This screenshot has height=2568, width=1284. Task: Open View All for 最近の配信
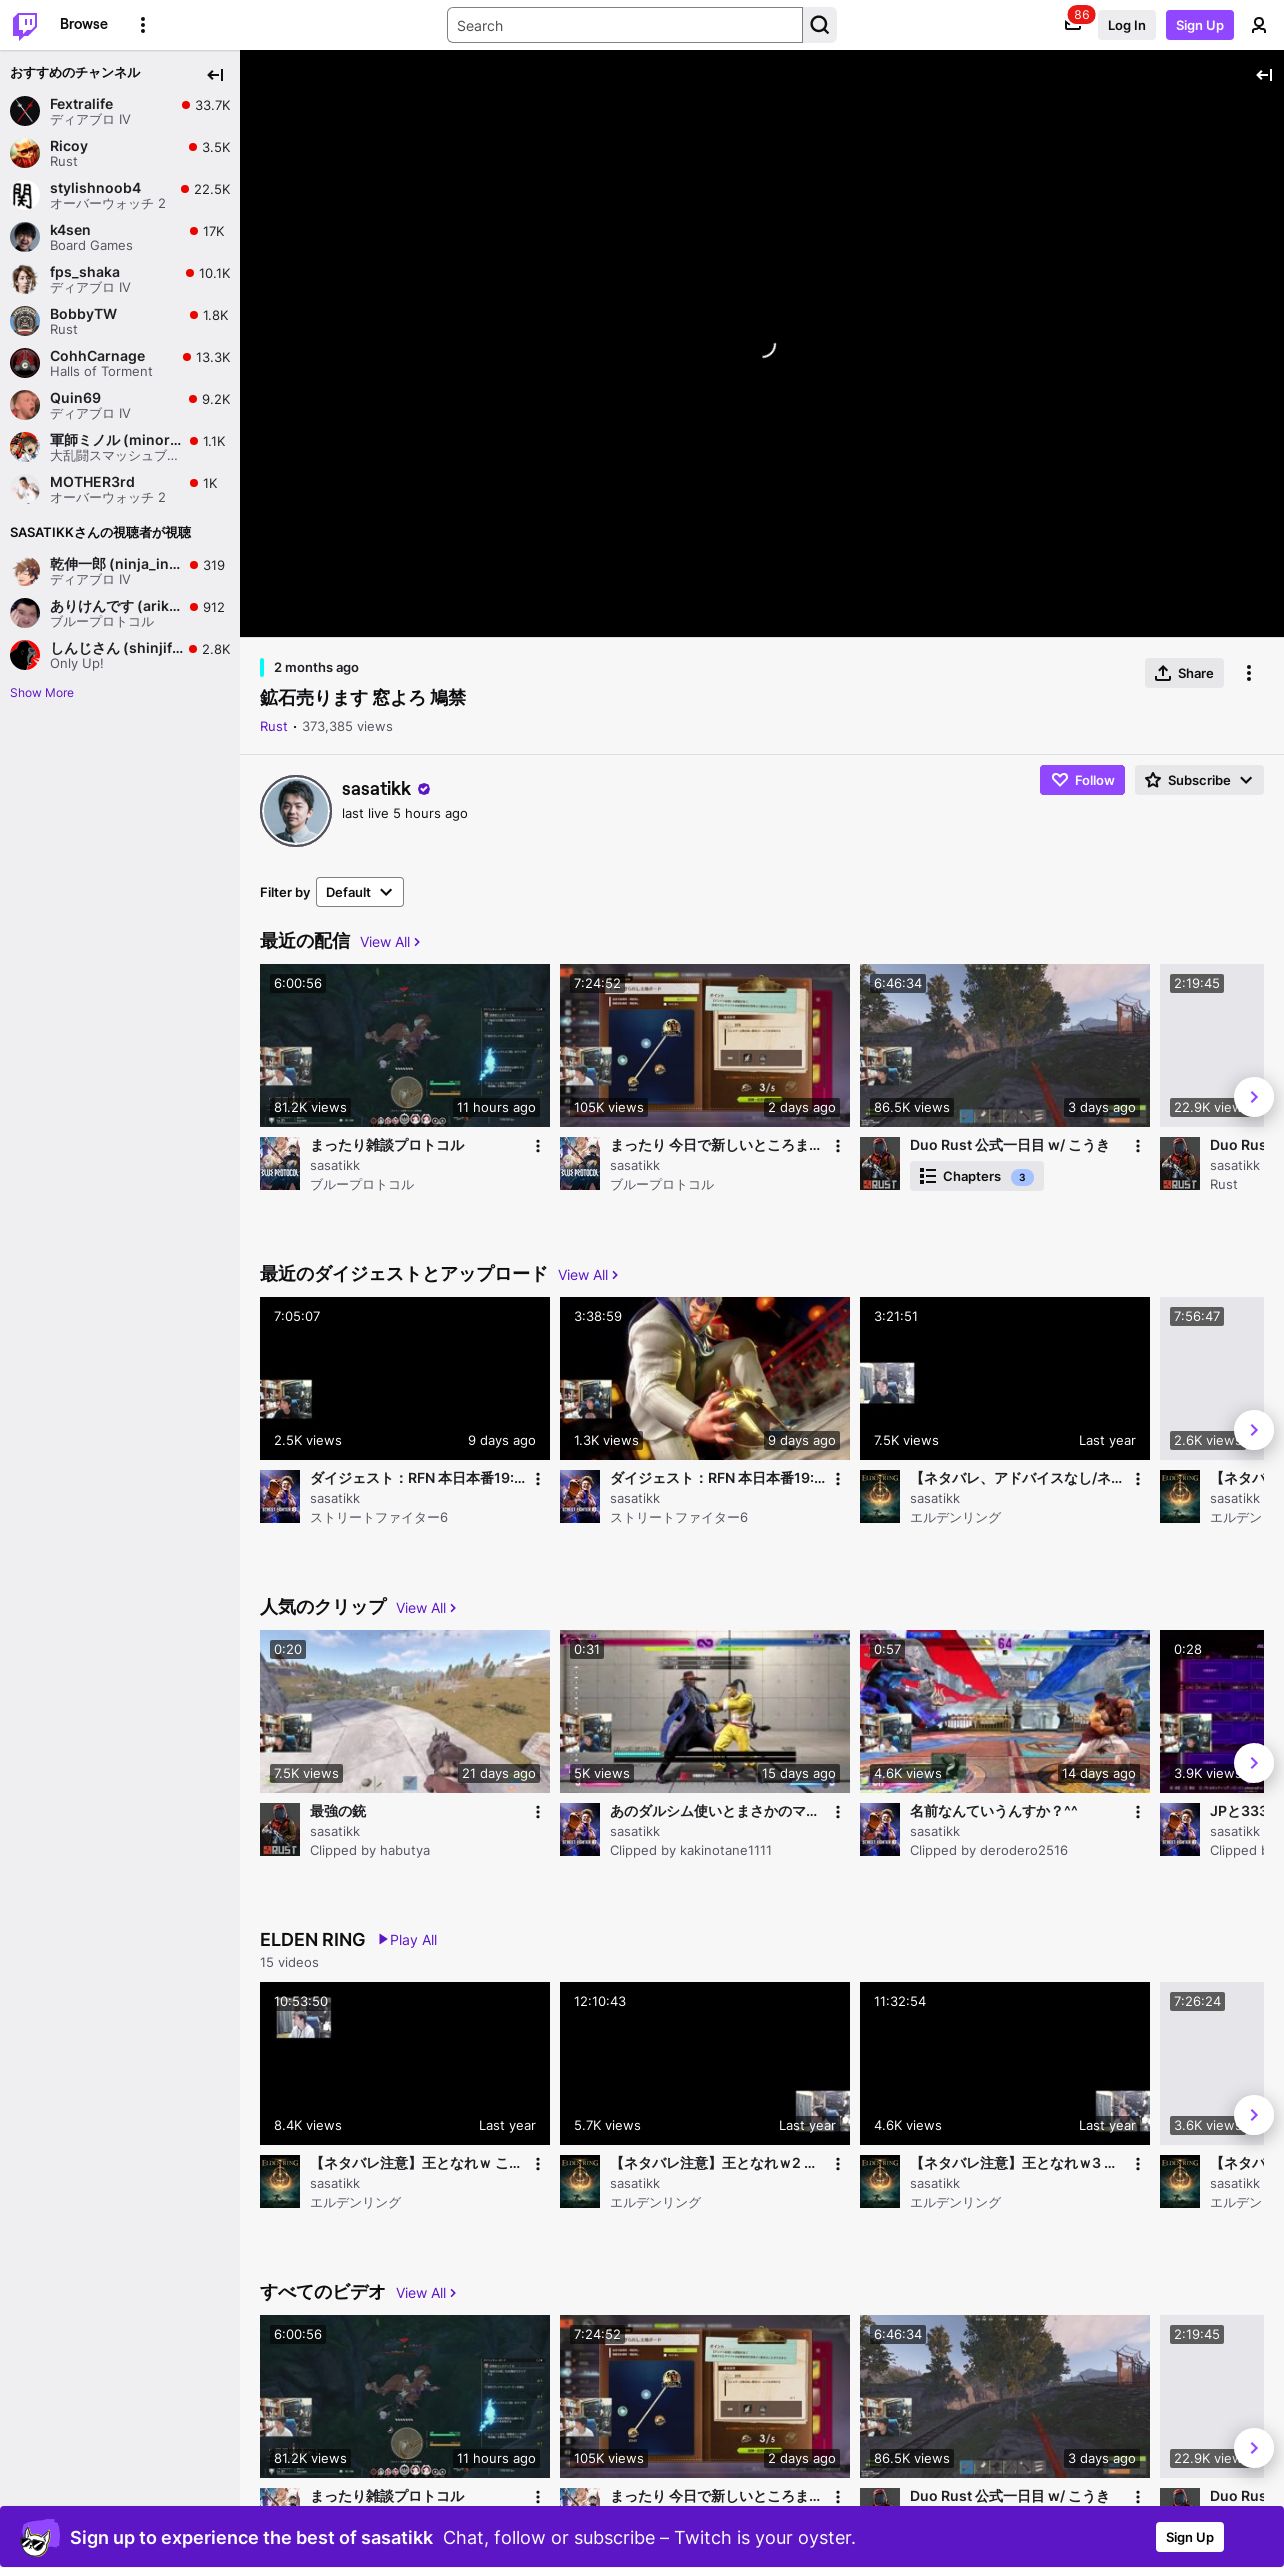tap(390, 942)
